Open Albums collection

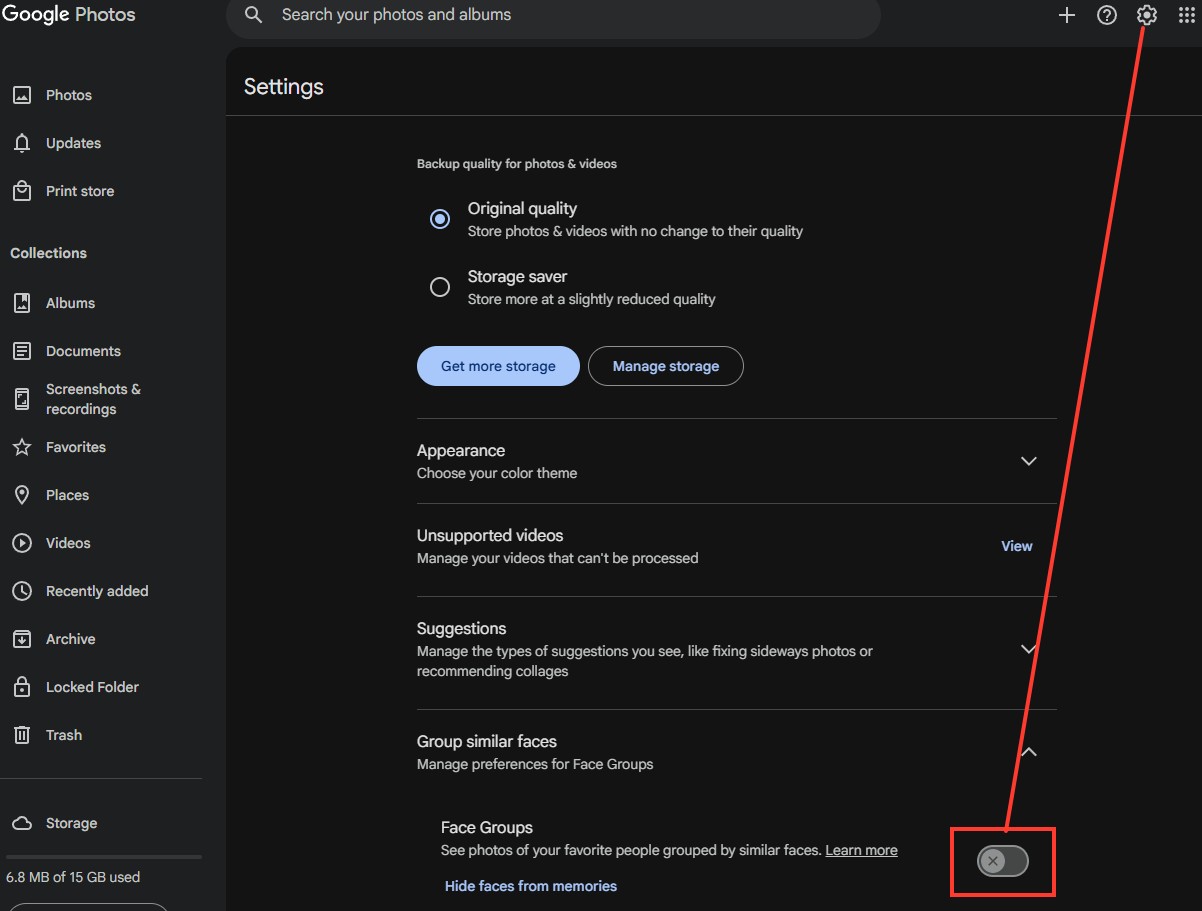coord(70,303)
